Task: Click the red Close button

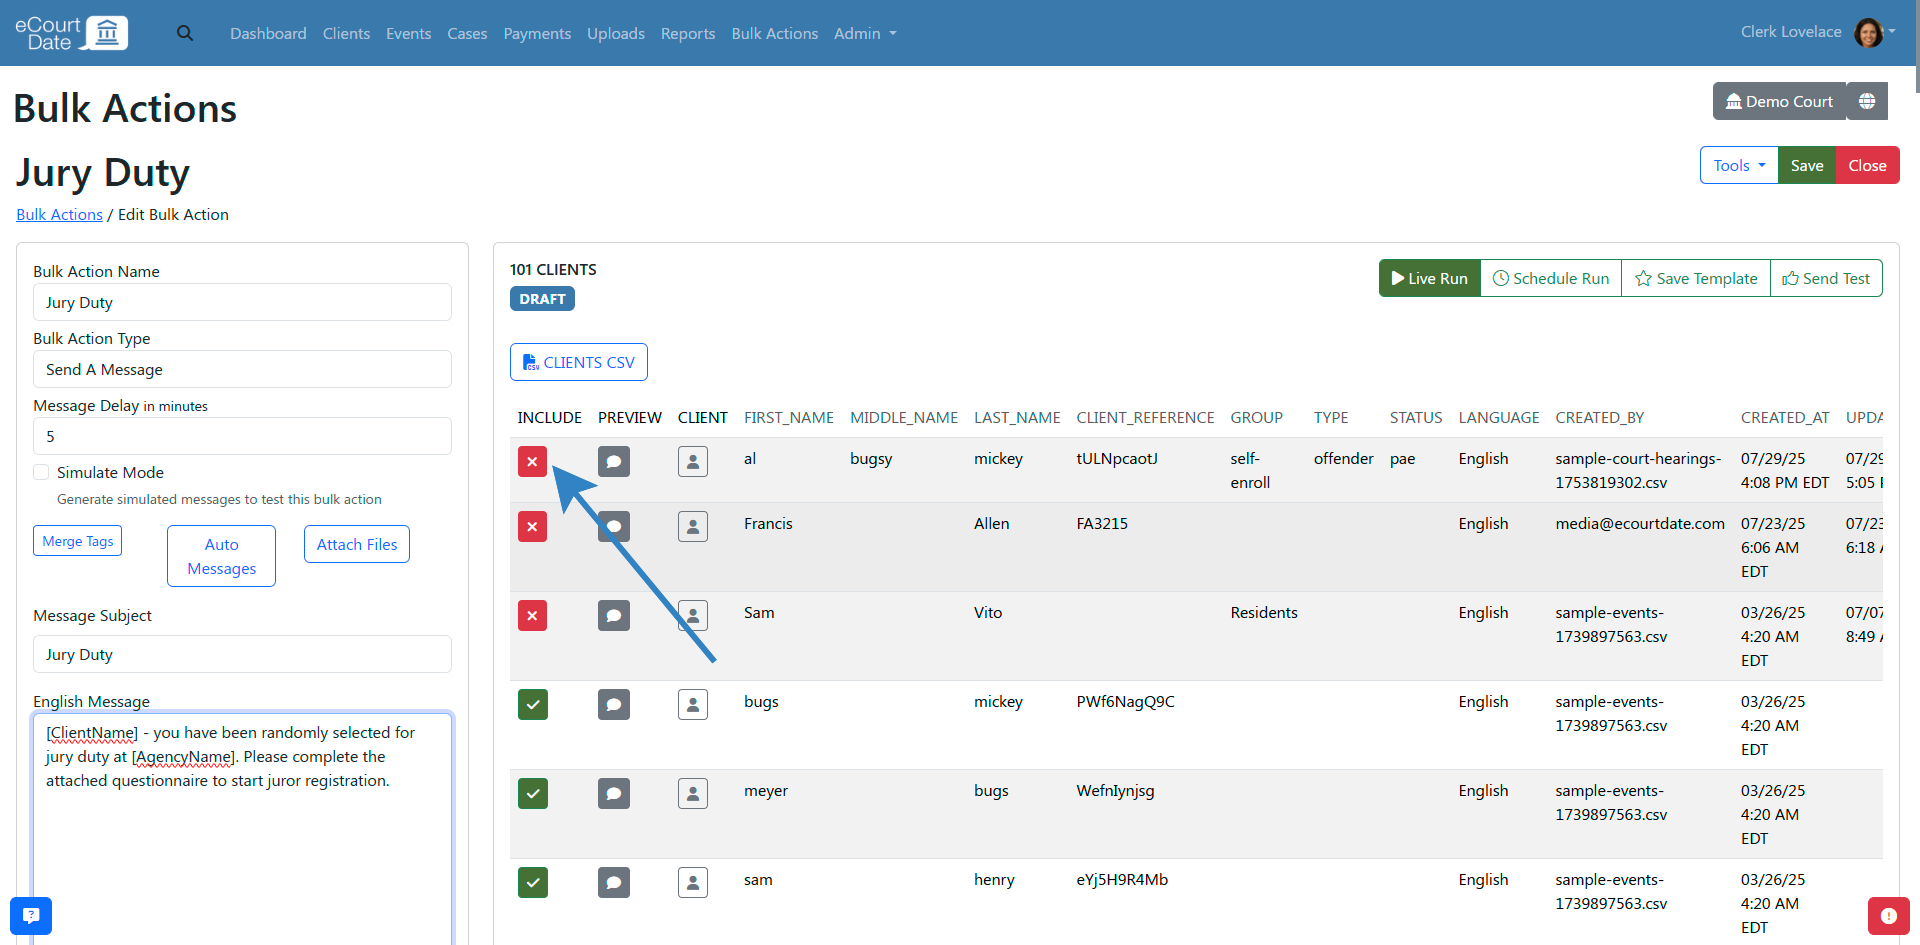Action: pos(1867,165)
